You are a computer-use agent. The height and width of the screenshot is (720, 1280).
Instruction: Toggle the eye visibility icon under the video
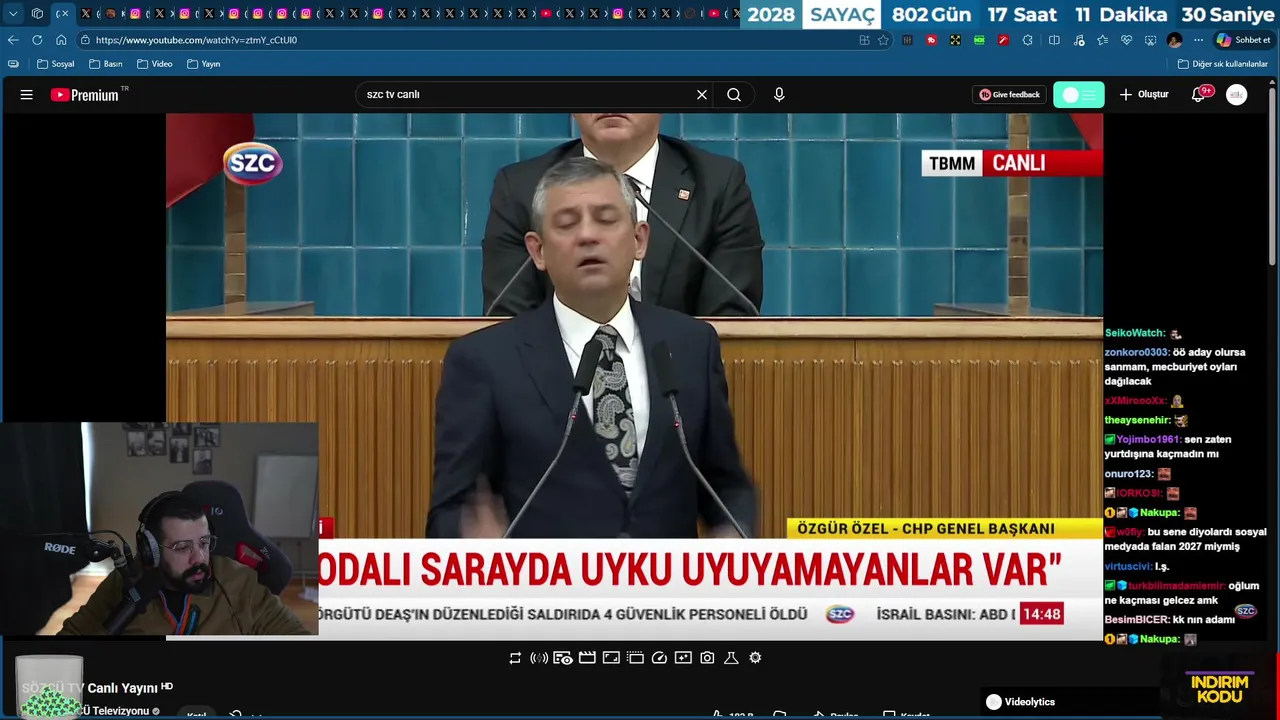point(563,658)
